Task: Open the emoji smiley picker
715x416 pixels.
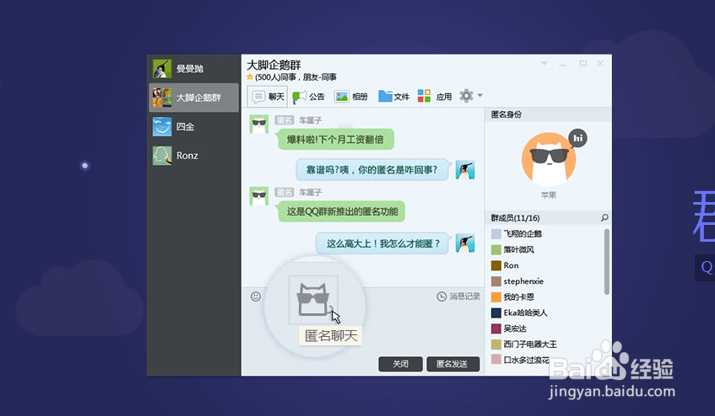Action: point(256,296)
